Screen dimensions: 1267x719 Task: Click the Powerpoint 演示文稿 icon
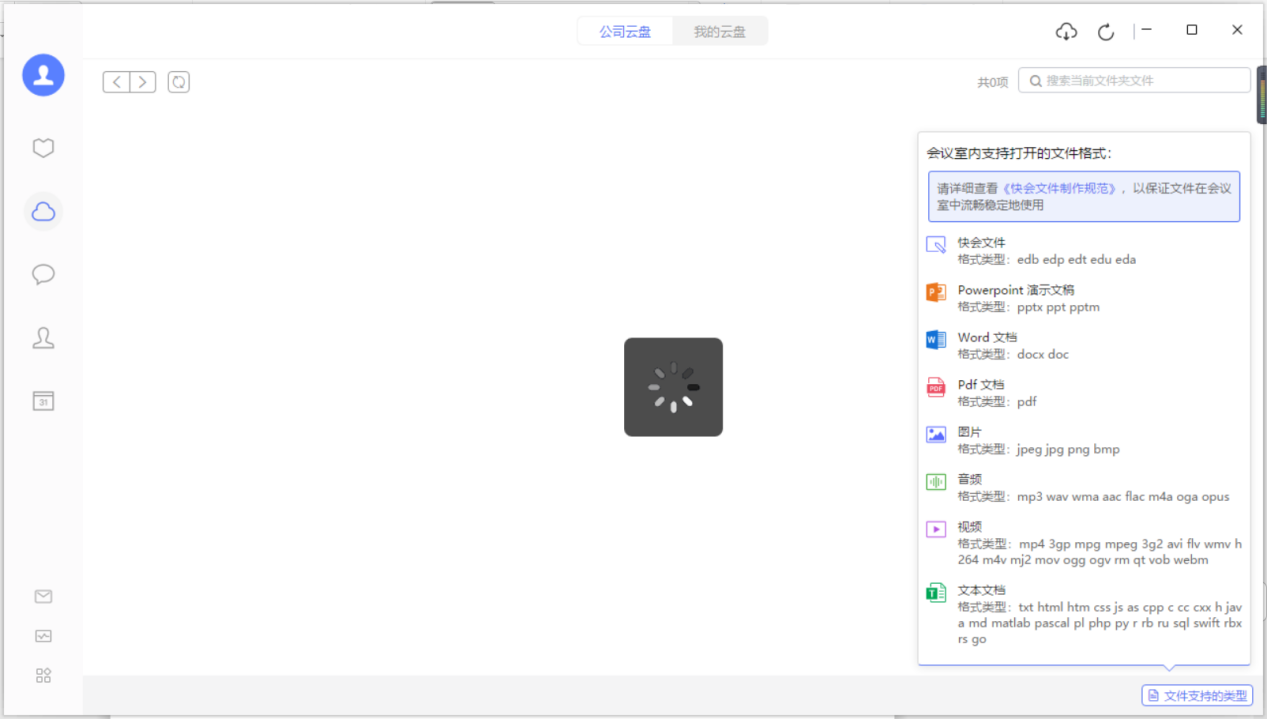click(936, 292)
